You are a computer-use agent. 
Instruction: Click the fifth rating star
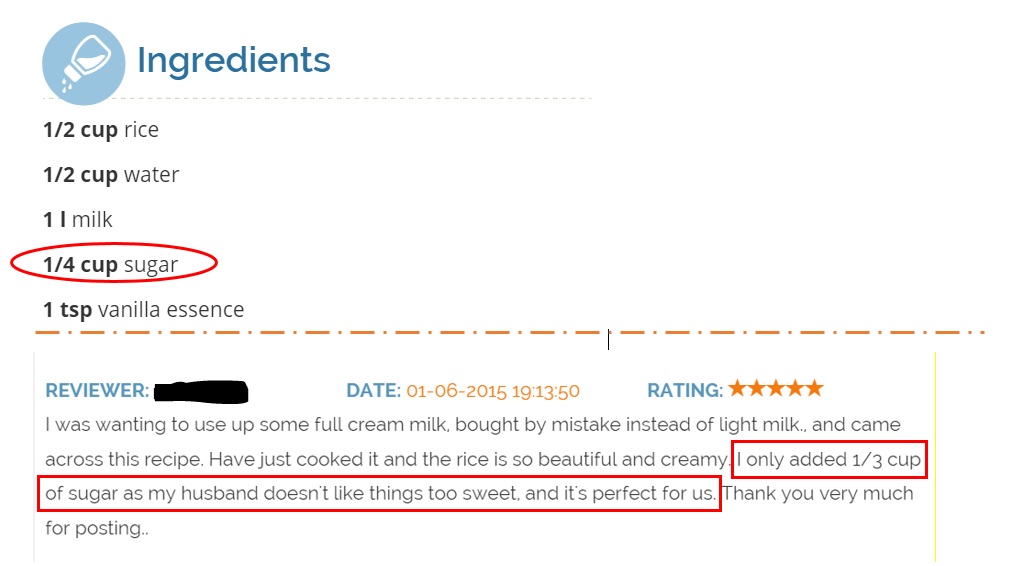click(814, 388)
